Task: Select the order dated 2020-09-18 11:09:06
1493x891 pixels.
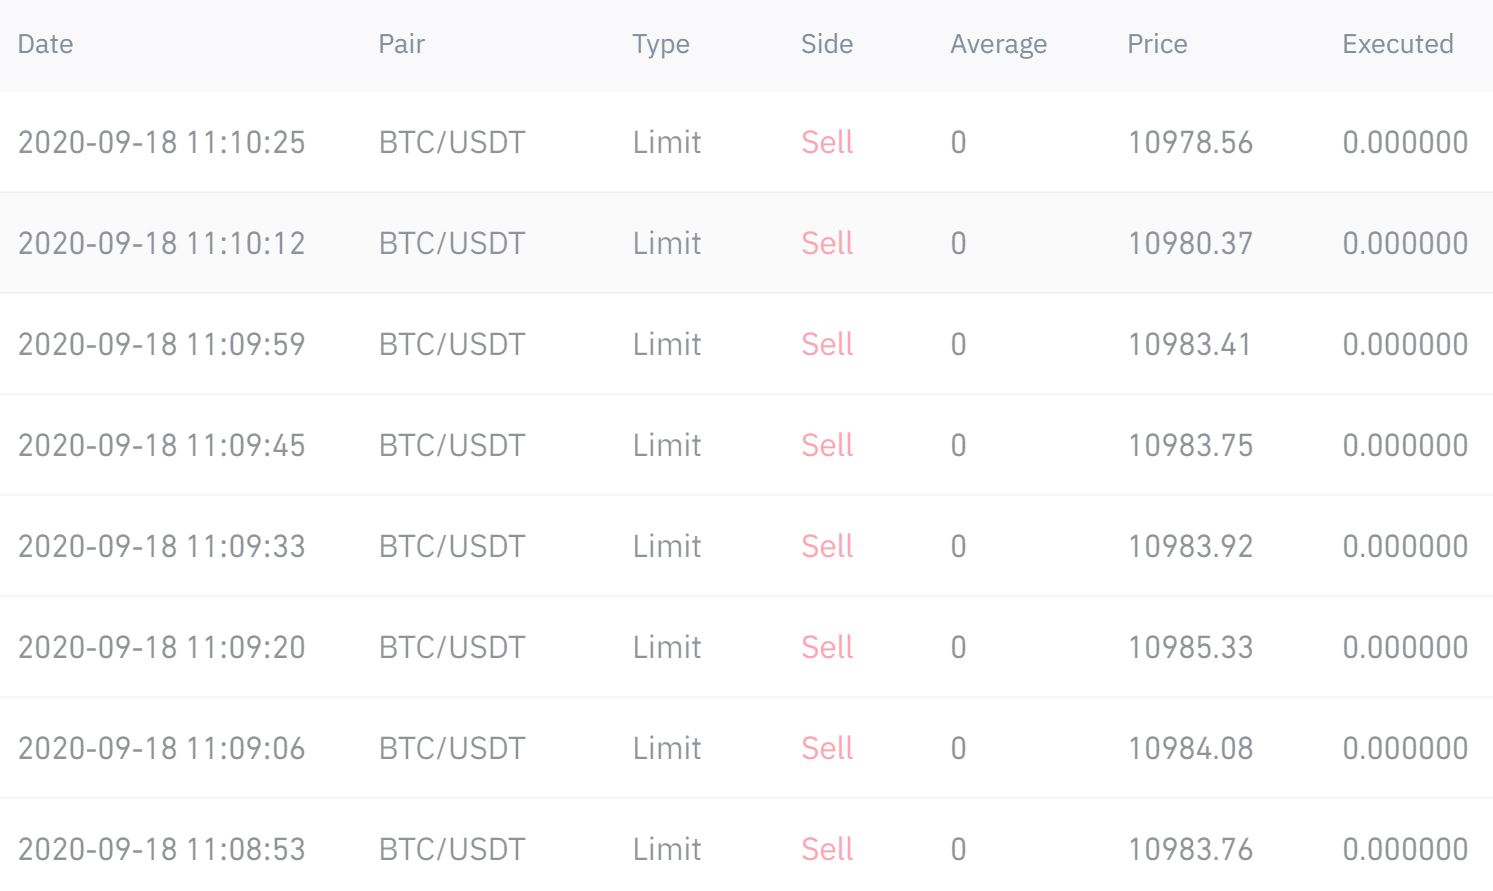Action: click(x=746, y=748)
